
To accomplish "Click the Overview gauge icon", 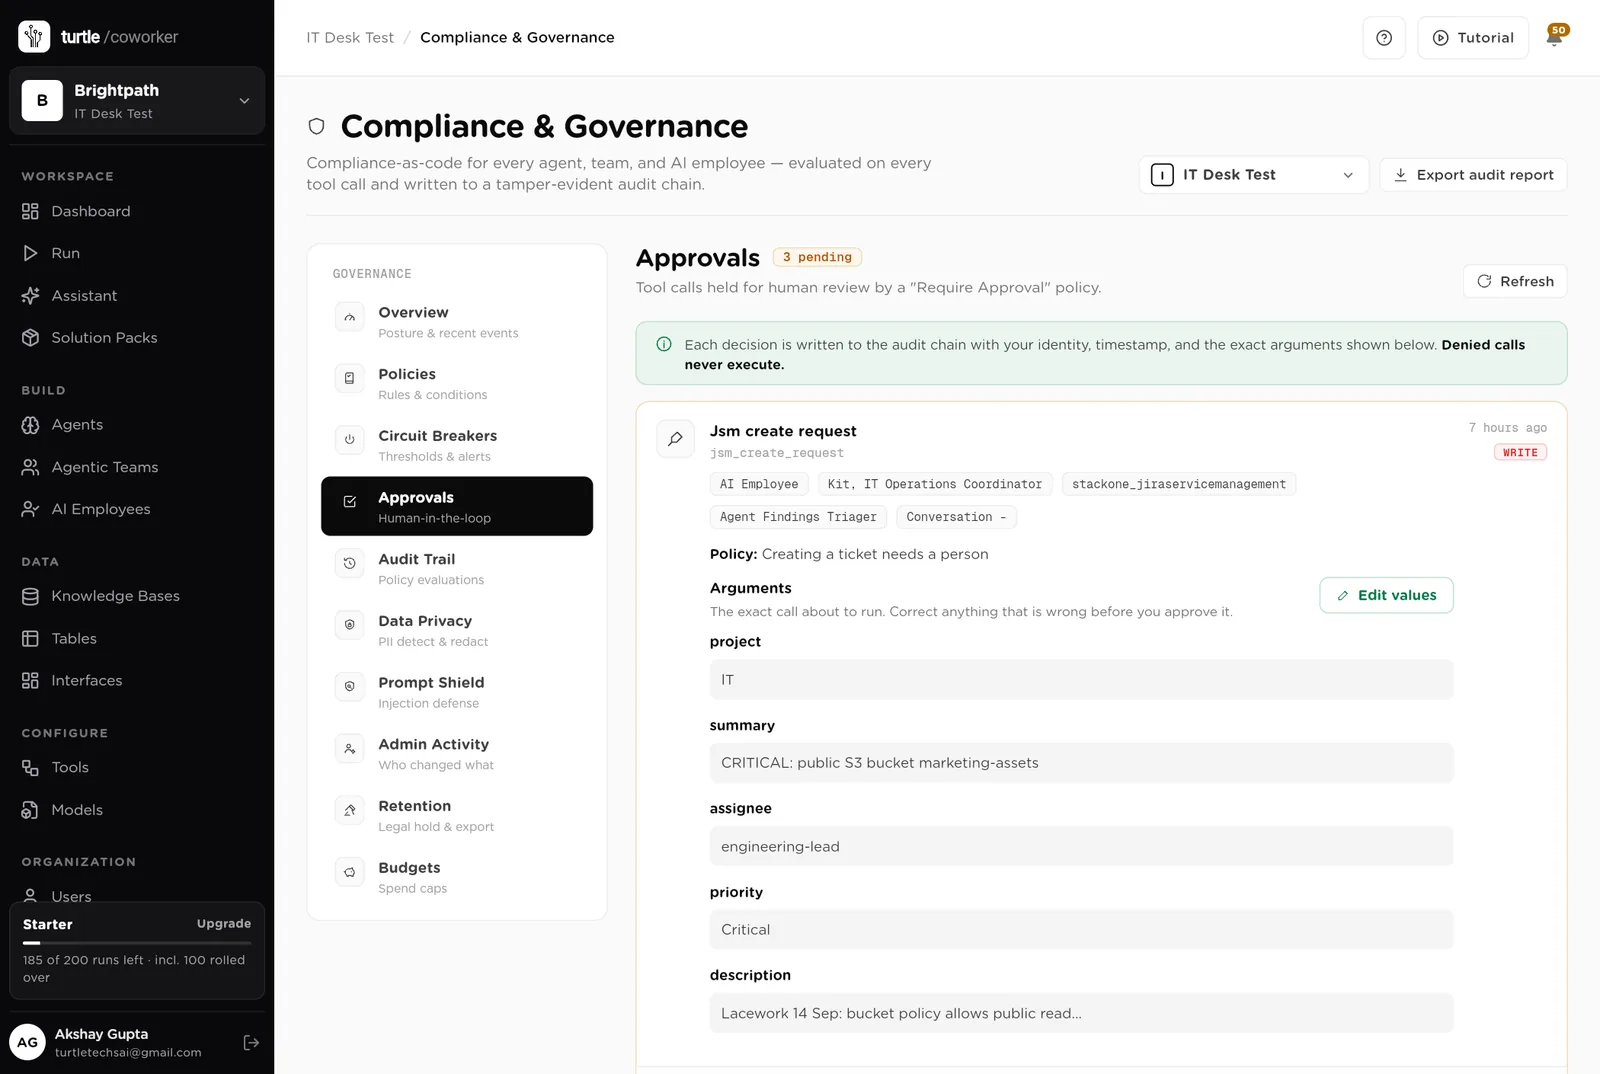I will pyautogui.click(x=349, y=317).
